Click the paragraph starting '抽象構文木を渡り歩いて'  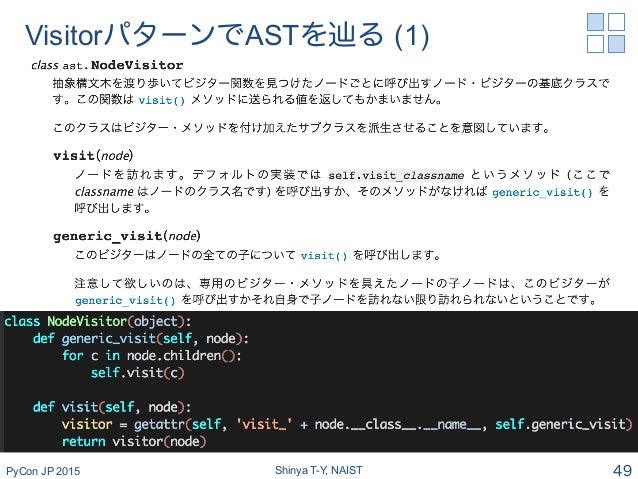tap(330, 92)
